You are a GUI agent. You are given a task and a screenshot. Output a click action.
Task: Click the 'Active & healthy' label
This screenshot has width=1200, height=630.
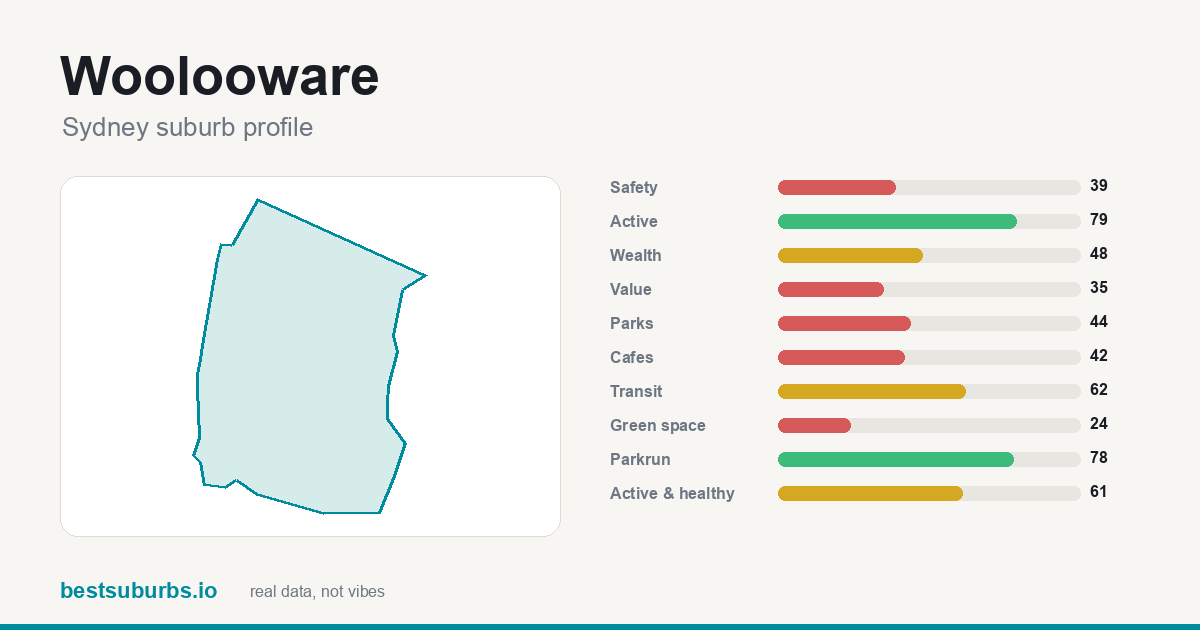672,493
